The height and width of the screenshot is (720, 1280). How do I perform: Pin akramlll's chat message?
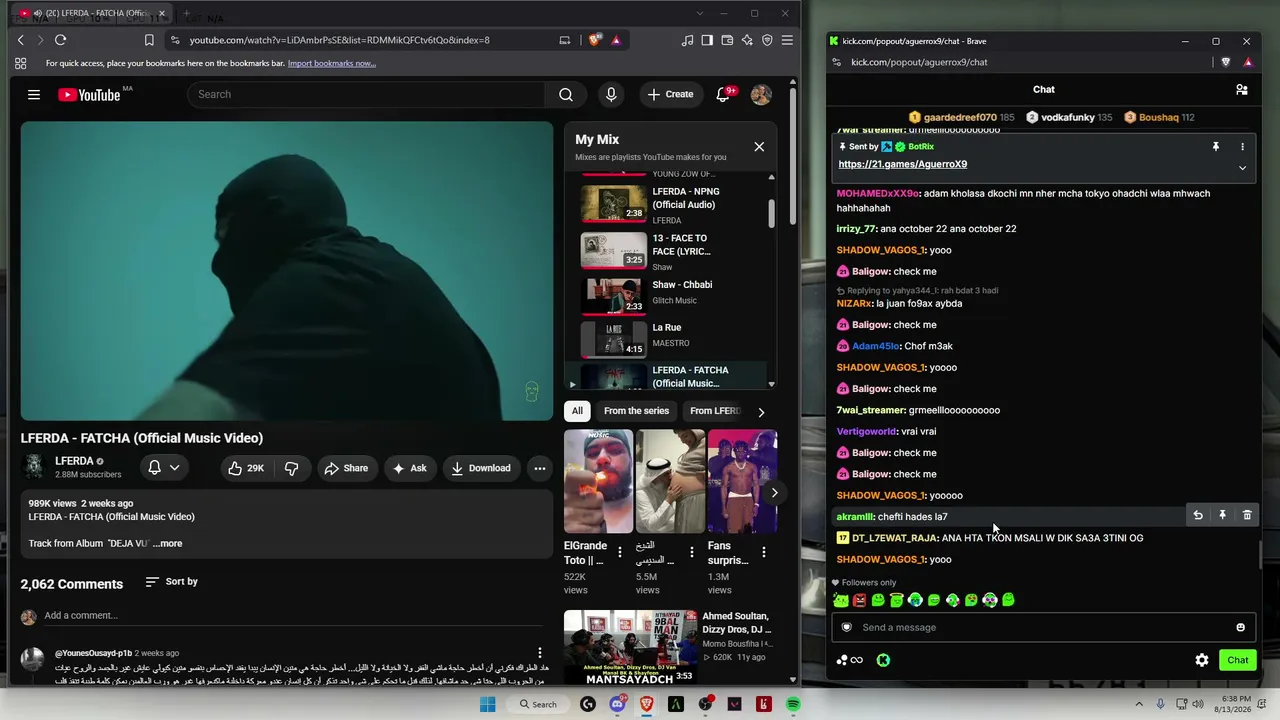(x=1222, y=515)
